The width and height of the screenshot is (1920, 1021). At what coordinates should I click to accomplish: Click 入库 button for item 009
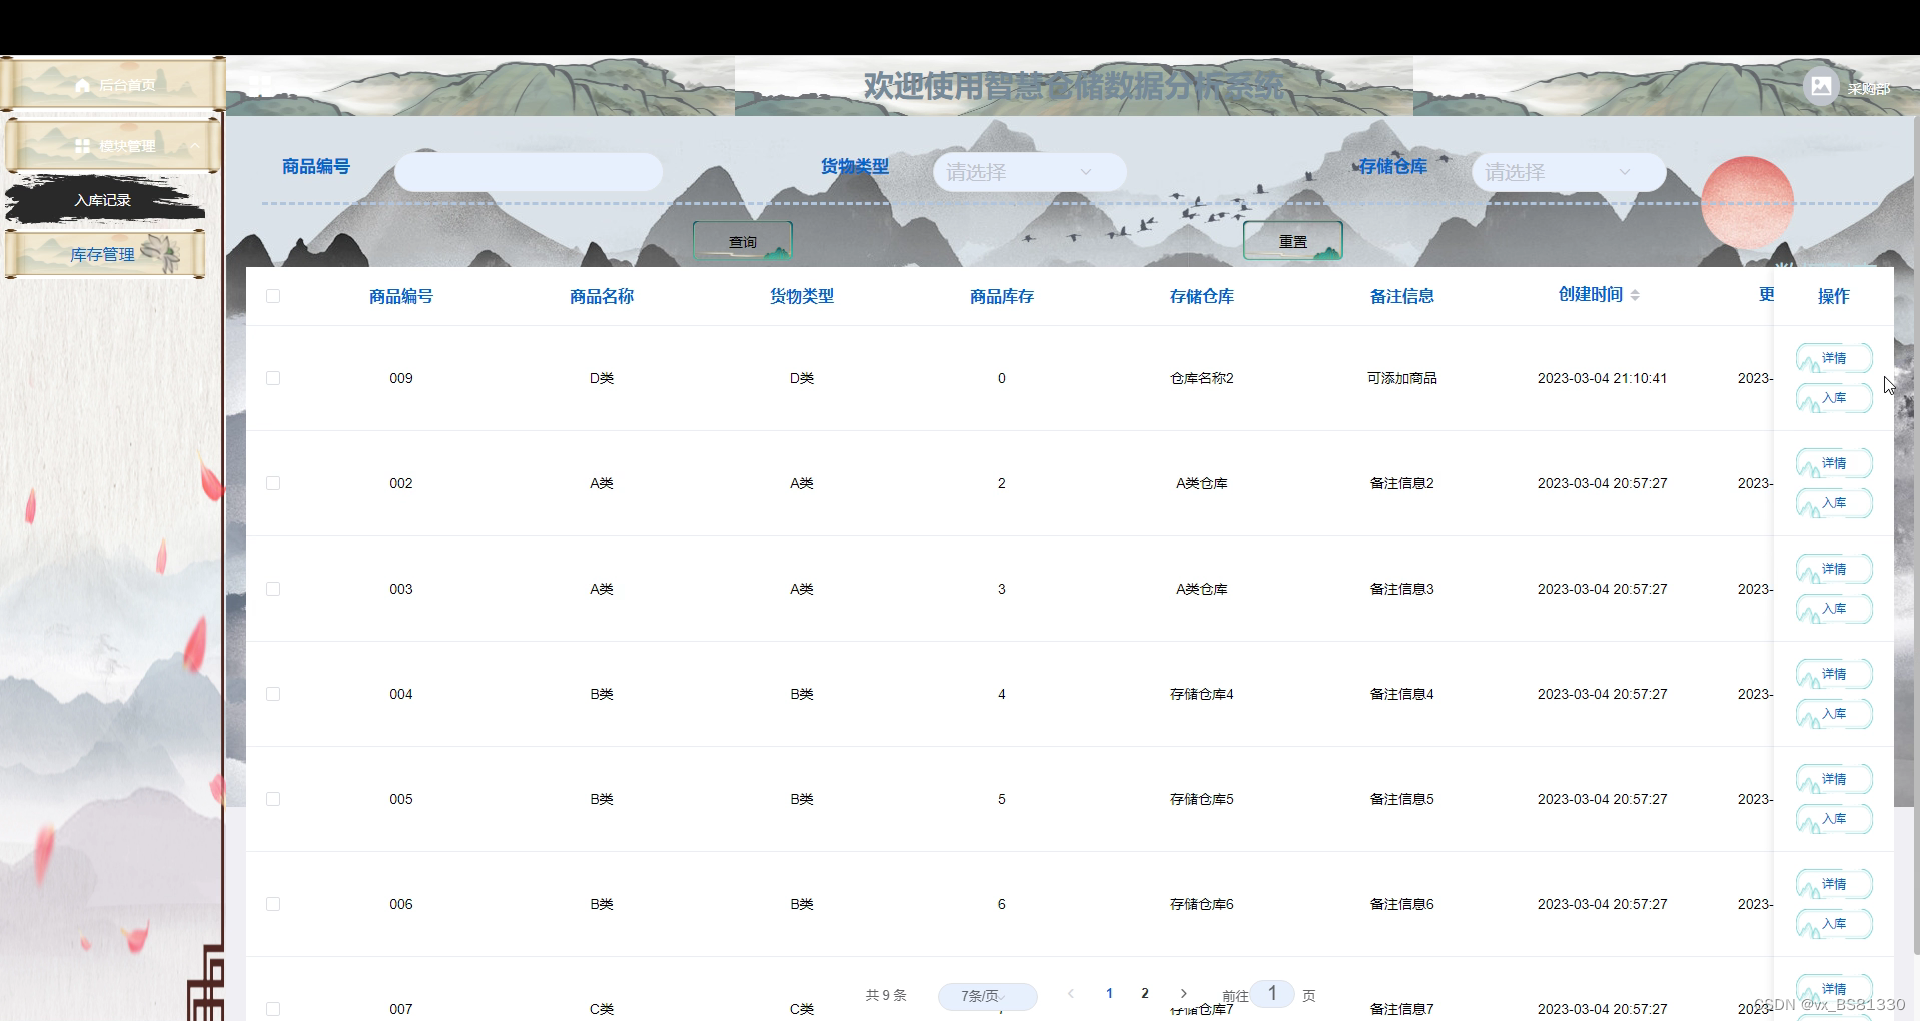point(1834,398)
